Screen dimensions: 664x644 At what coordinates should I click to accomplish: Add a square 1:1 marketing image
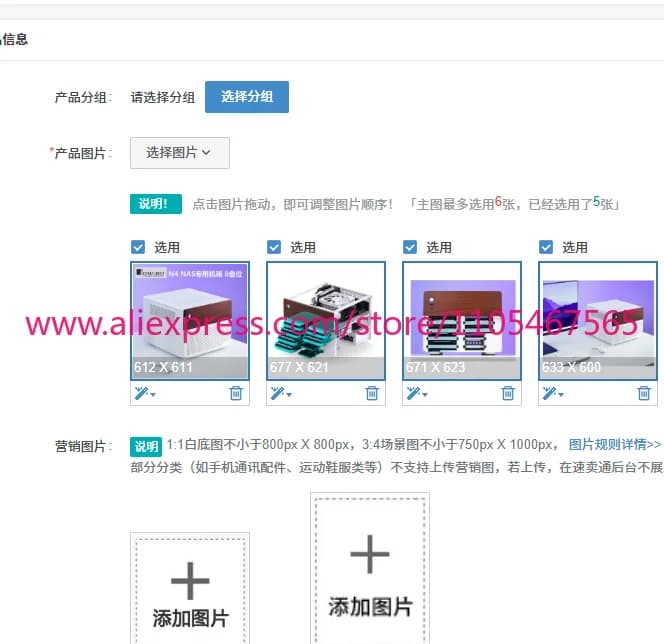pos(190,589)
